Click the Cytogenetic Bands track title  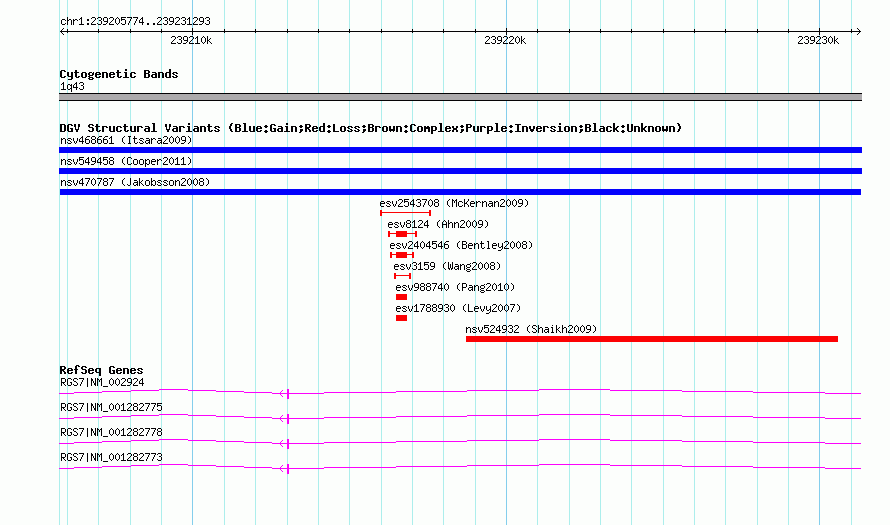tap(119, 74)
